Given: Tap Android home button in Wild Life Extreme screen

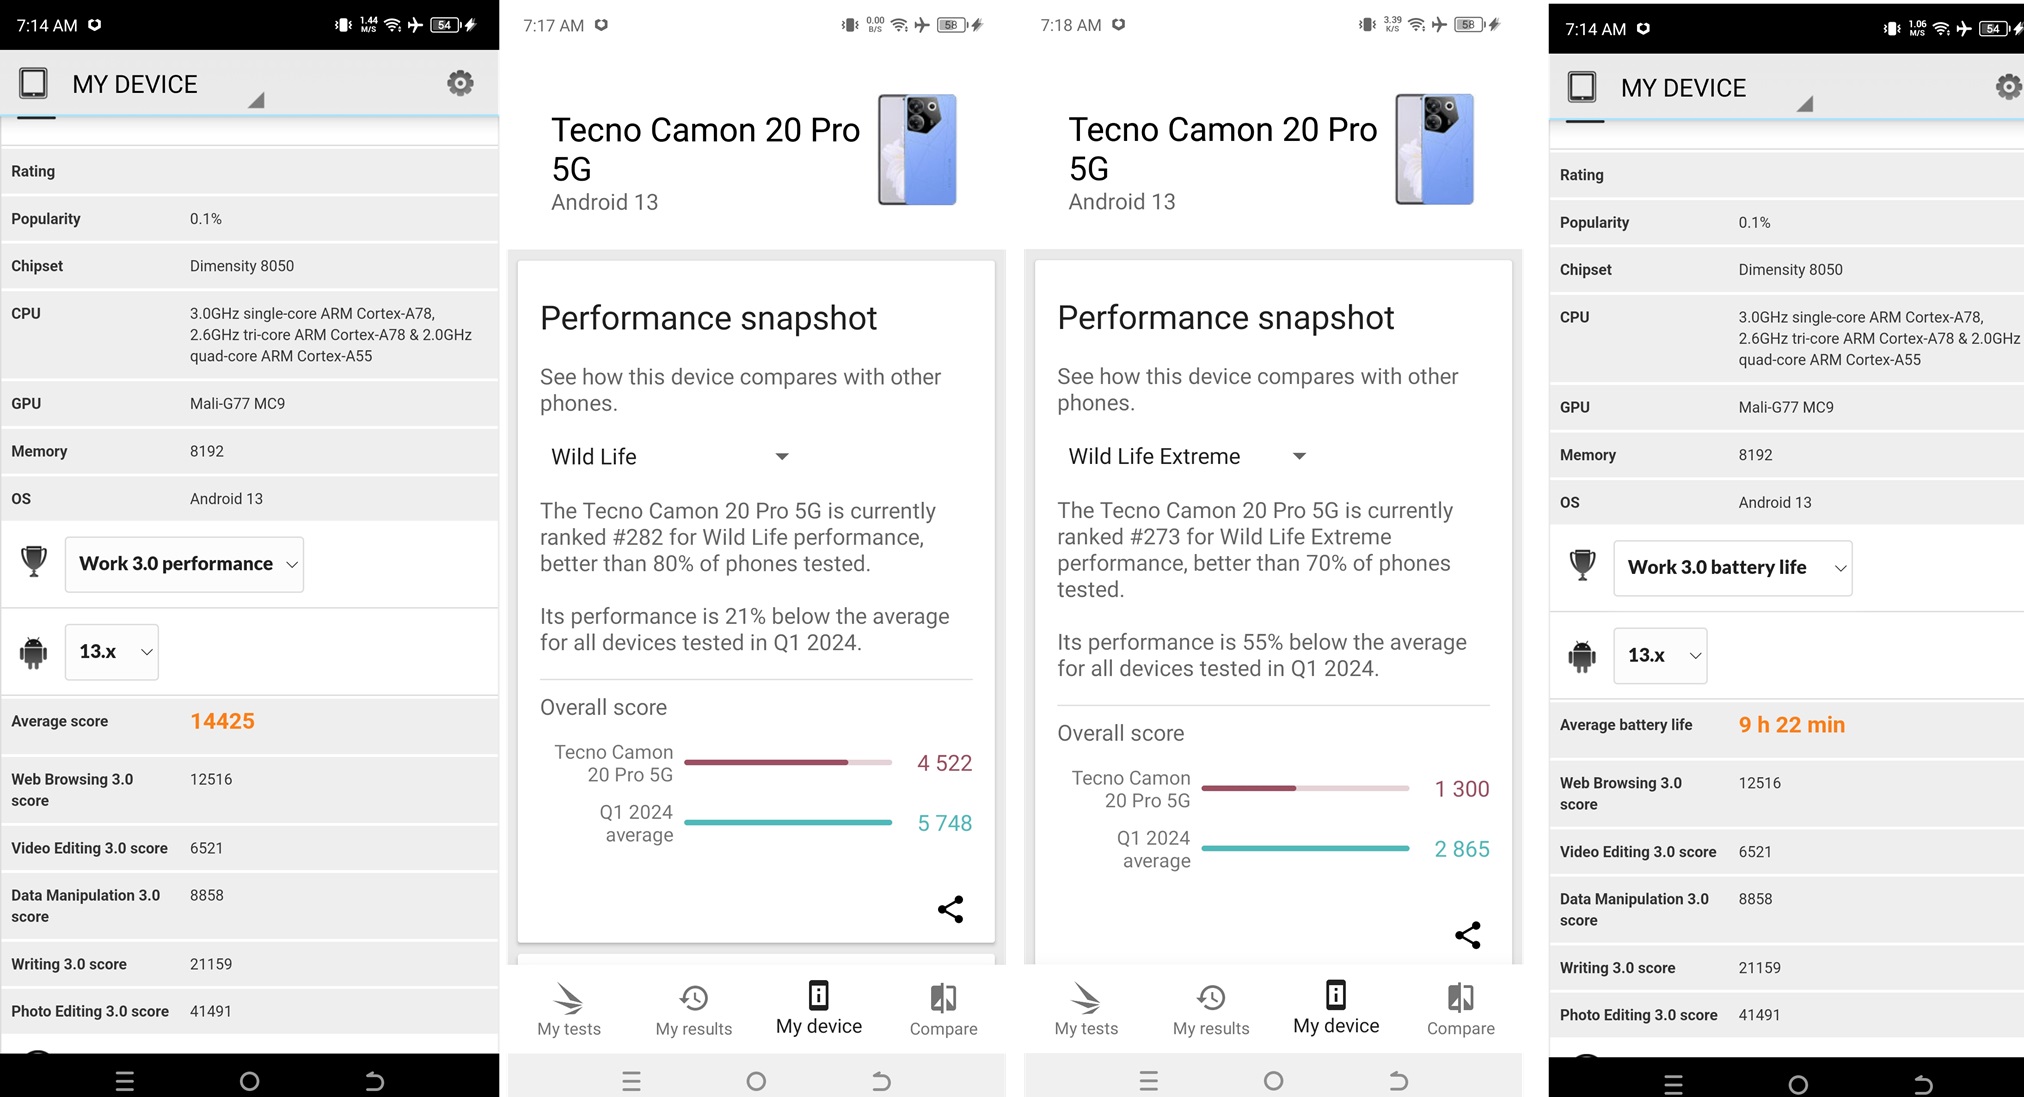Looking at the screenshot, I should (x=1273, y=1081).
